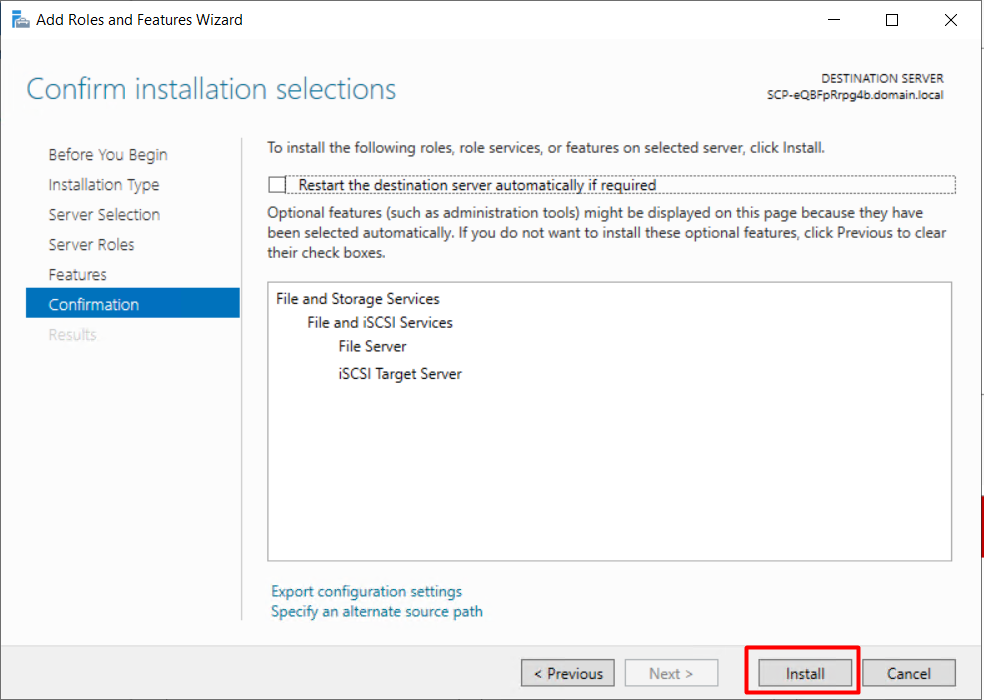984x700 pixels.
Task: Click the wizard icon in title bar
Action: (20, 20)
